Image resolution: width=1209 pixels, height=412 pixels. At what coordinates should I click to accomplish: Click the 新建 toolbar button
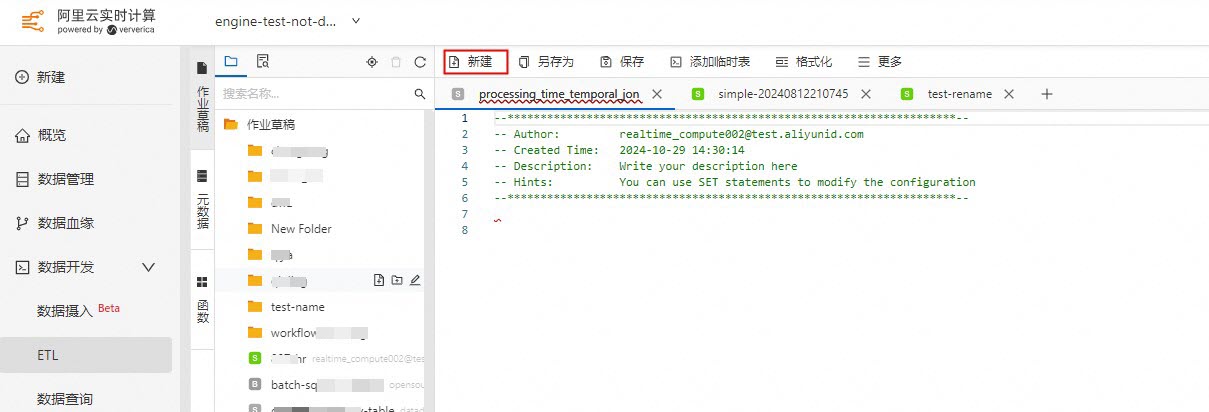[x=475, y=62]
